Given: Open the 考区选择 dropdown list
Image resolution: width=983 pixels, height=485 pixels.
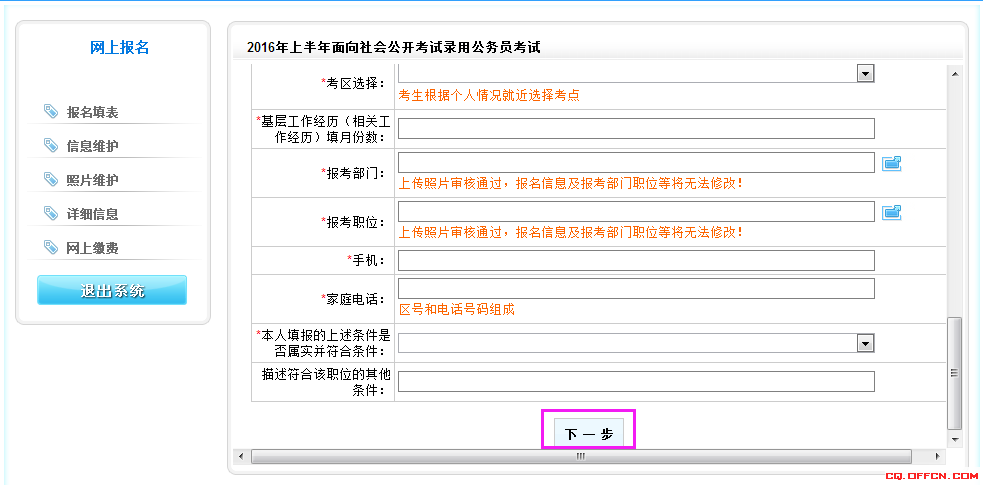Looking at the screenshot, I should [x=865, y=73].
